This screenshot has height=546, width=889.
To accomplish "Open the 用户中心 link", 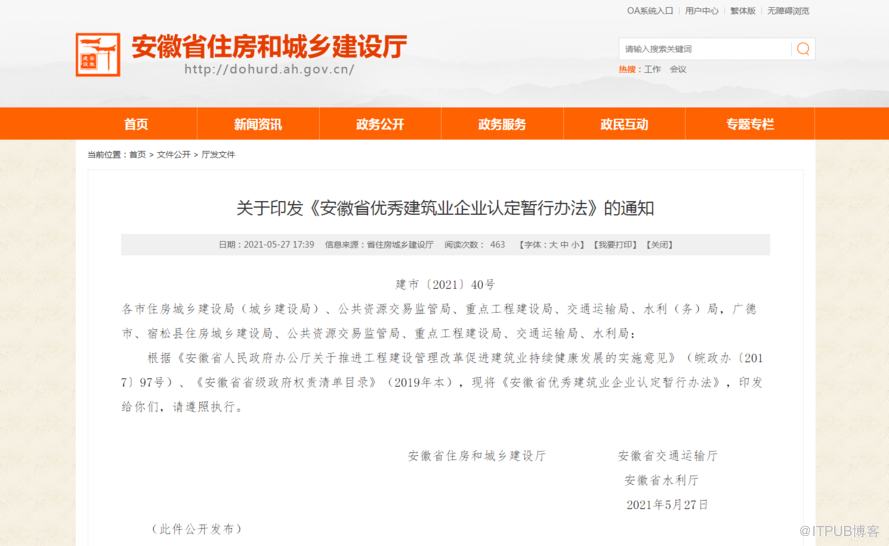I will pyautogui.click(x=701, y=11).
